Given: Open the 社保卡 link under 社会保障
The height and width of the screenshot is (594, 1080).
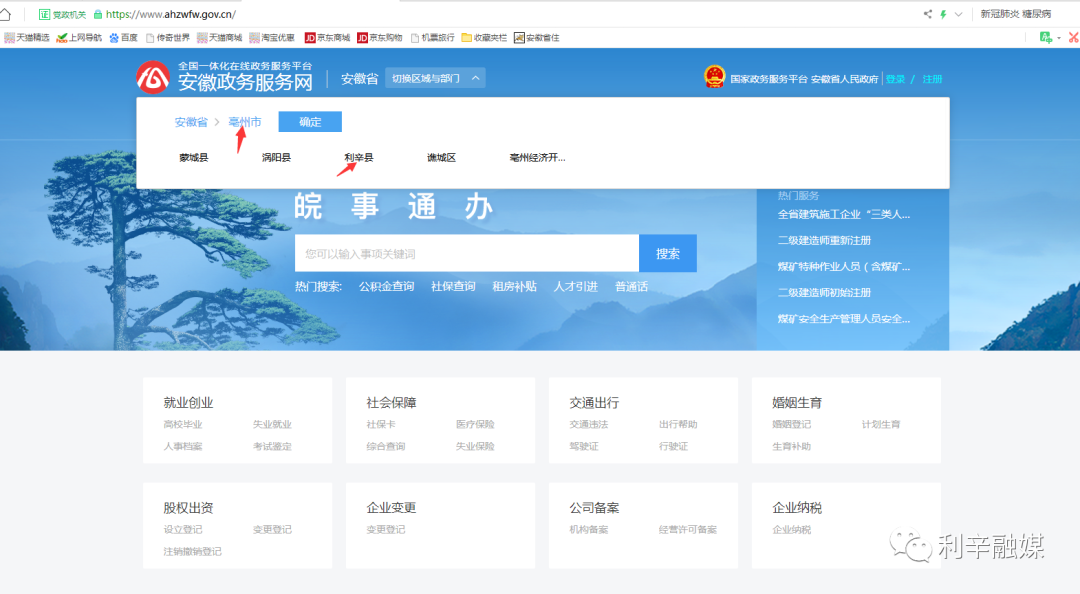Looking at the screenshot, I should coord(380,425).
